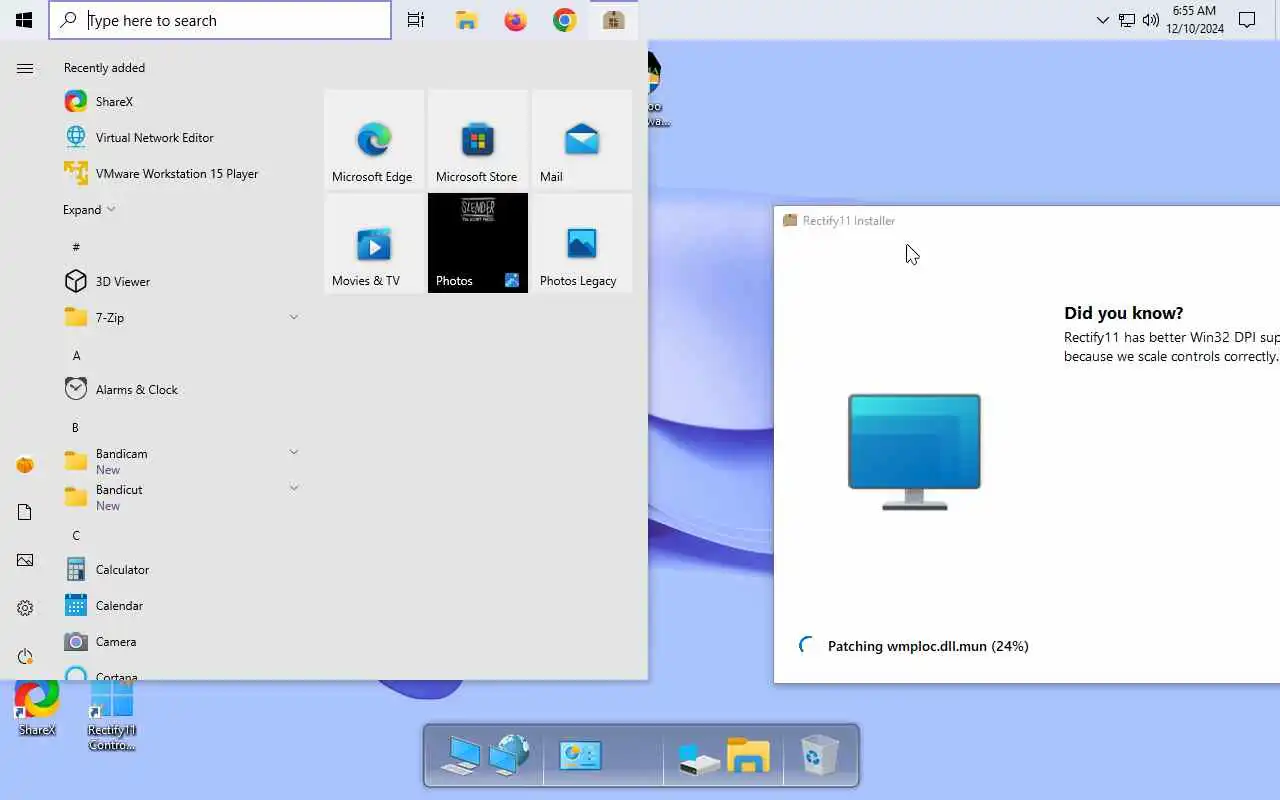1280x800 pixels.
Task: Open the Movies & TV tile
Action: point(374,243)
